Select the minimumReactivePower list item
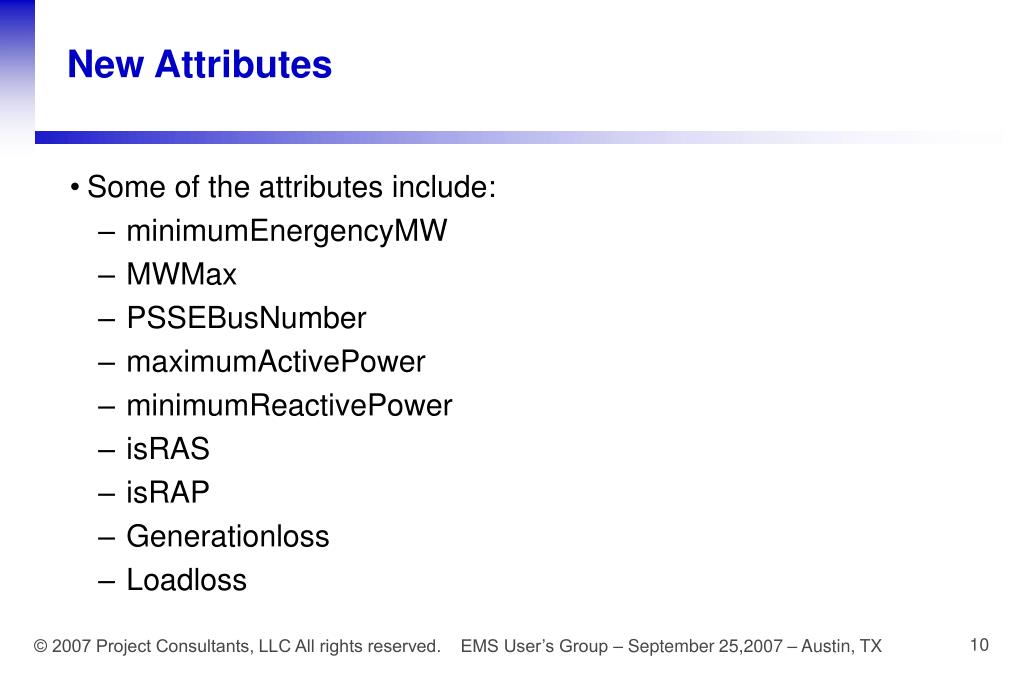 coord(289,405)
